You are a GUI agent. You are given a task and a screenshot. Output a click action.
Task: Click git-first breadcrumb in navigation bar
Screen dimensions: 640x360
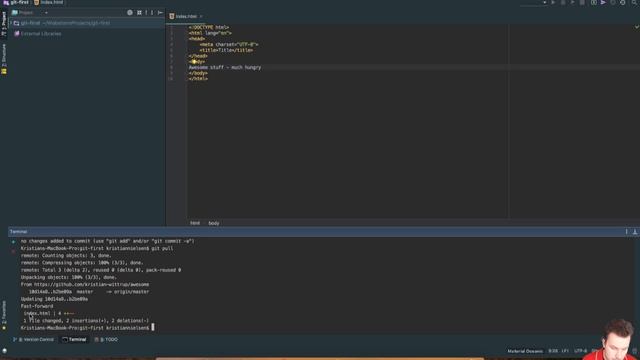click(16, 2)
